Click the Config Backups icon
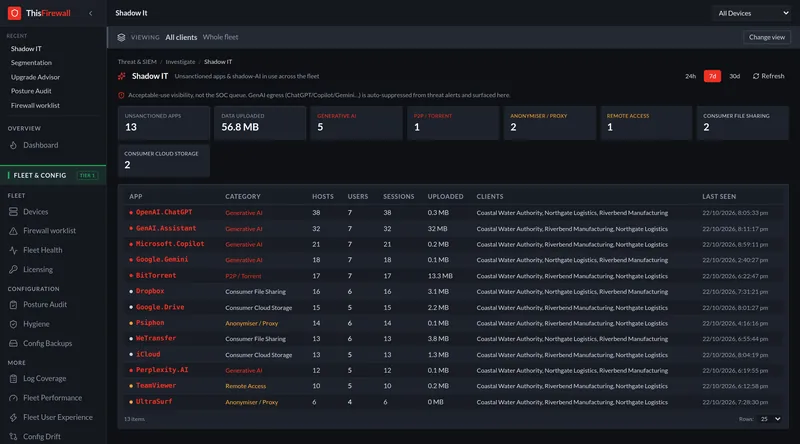Screen dimensions: 800x444 (x=13, y=343)
